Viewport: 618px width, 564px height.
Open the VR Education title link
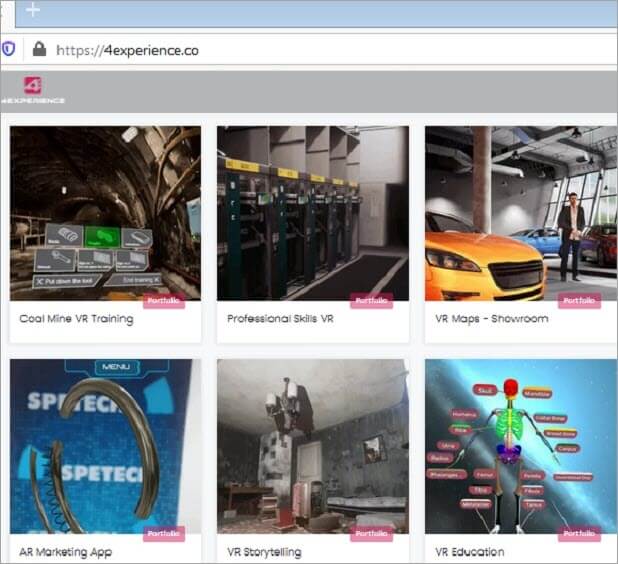pyautogui.click(x=470, y=552)
